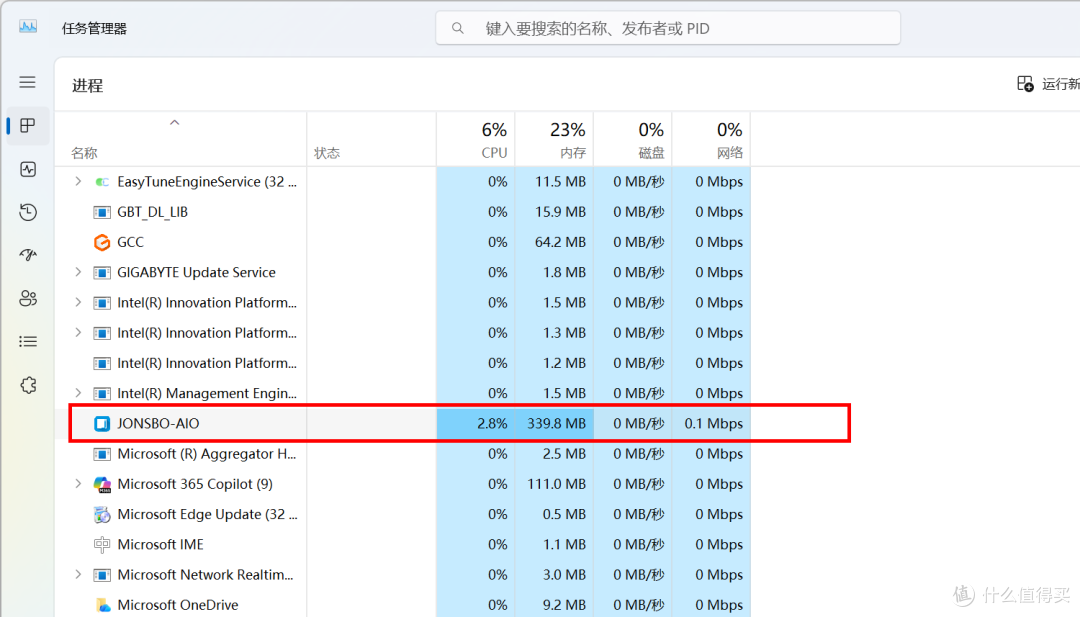Select the Processes sidebar icon
This screenshot has height=617, width=1080.
point(28,125)
